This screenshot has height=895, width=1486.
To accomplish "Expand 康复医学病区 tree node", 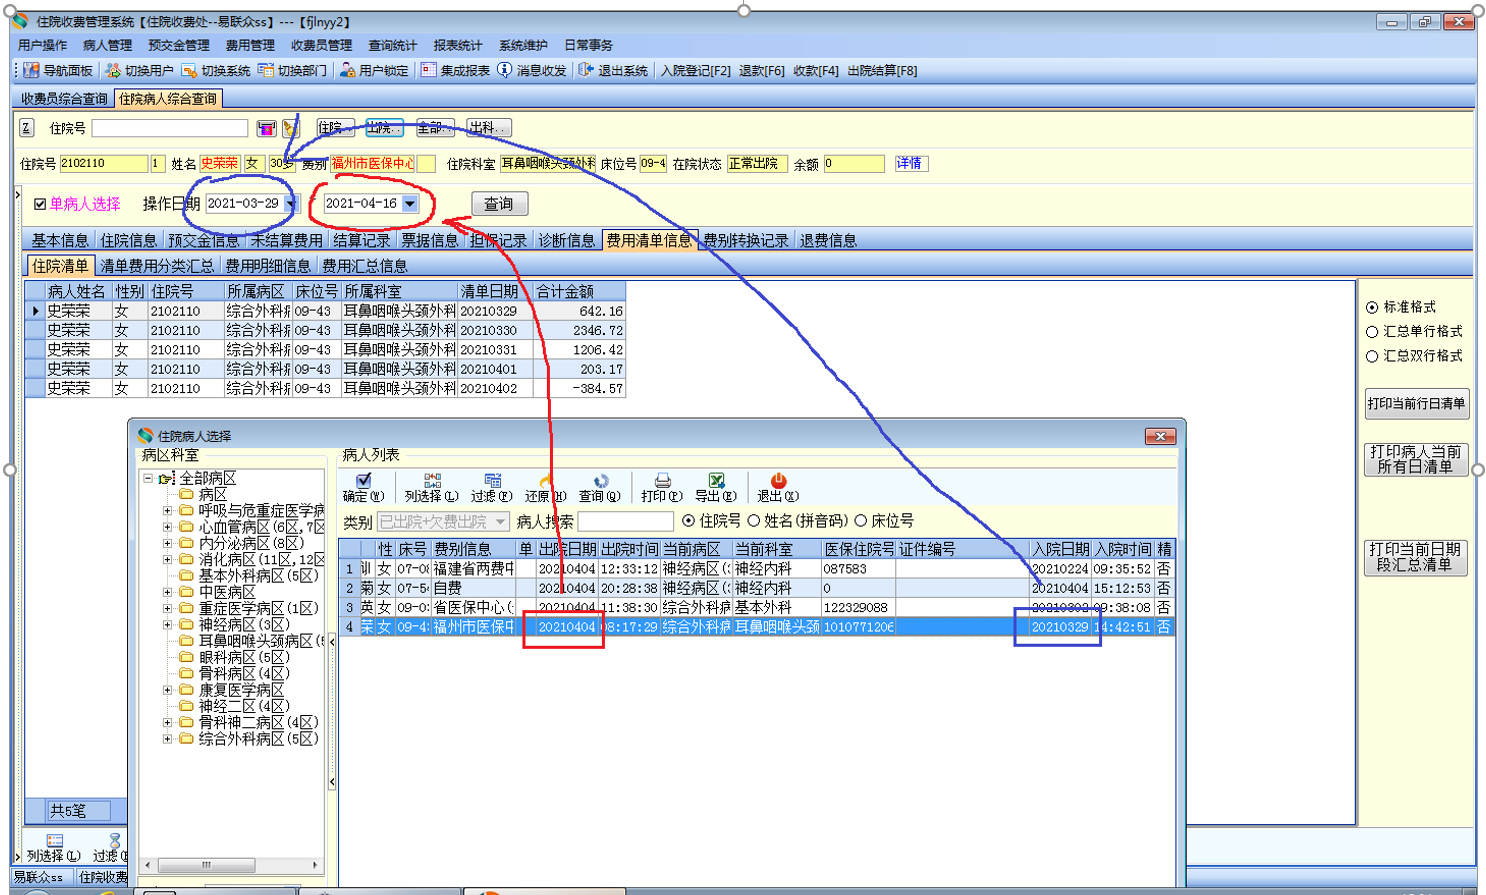I will coord(168,690).
